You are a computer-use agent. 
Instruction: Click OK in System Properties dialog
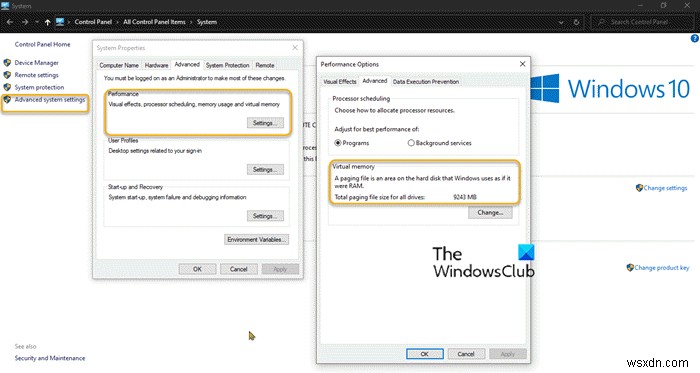click(x=197, y=269)
